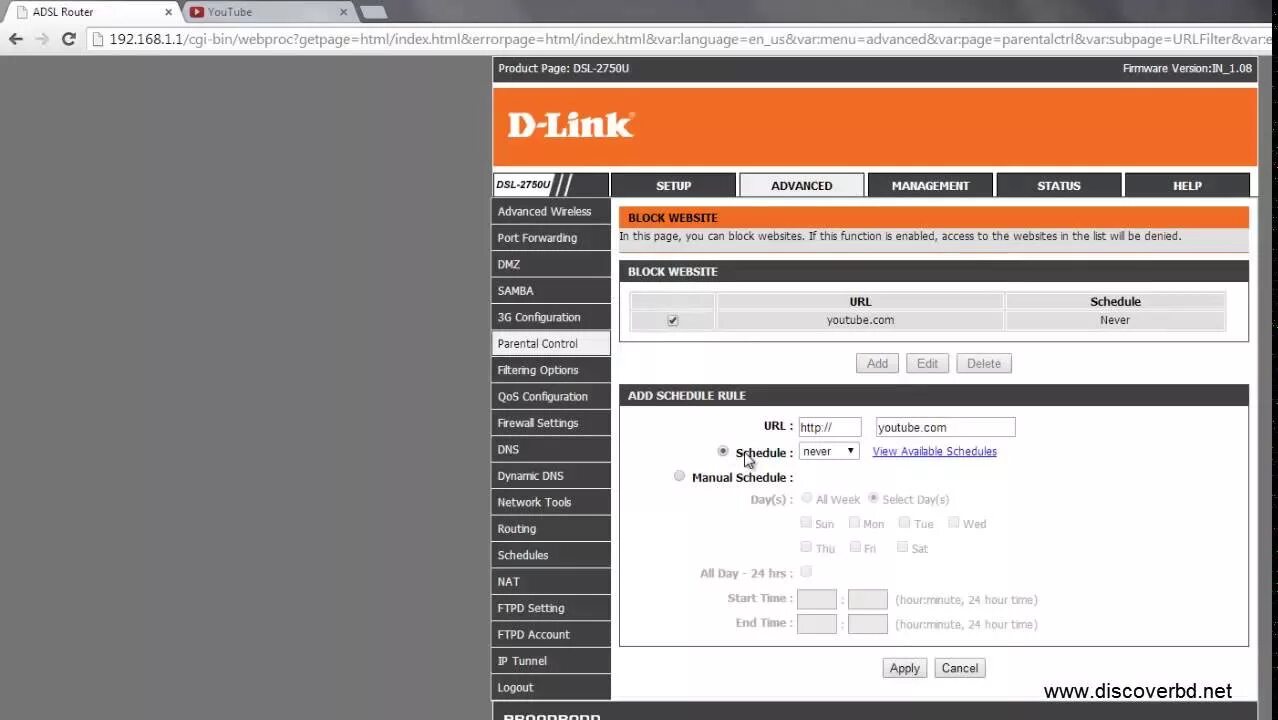Open the schedule dropdown showing never

828,451
